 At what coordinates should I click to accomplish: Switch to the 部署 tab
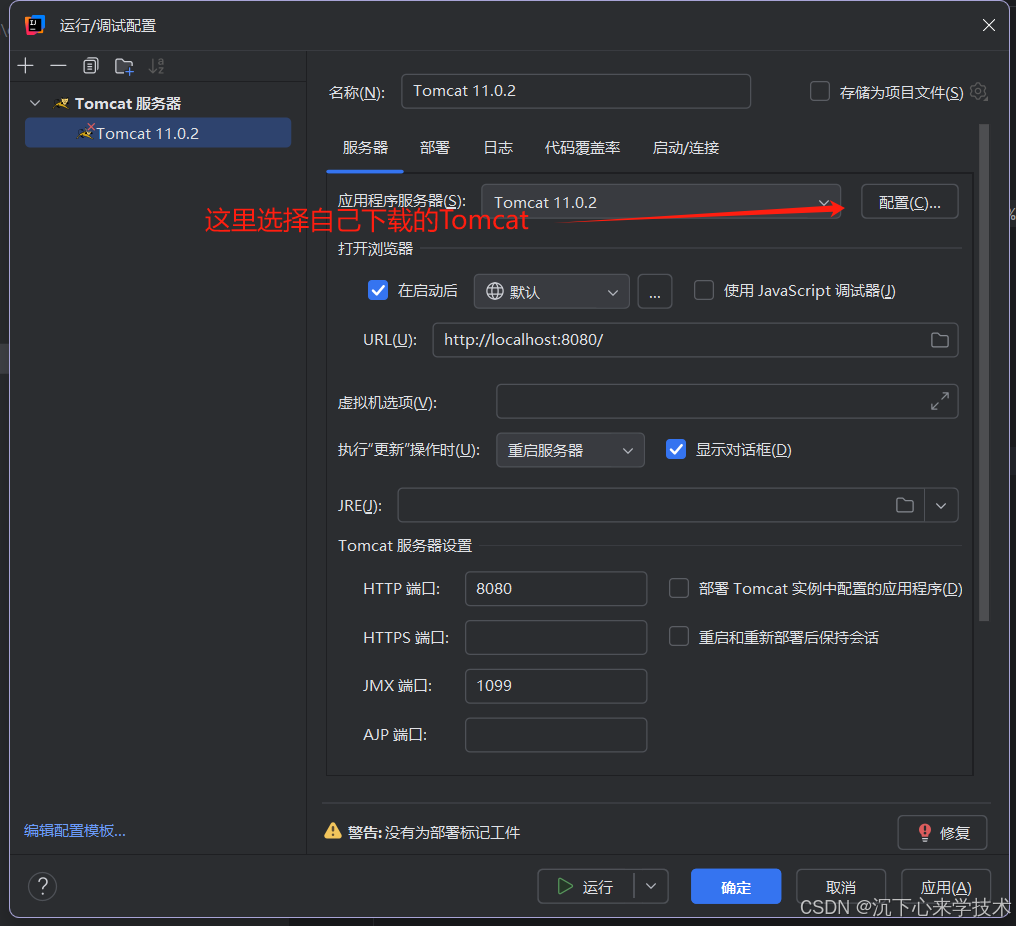435,148
